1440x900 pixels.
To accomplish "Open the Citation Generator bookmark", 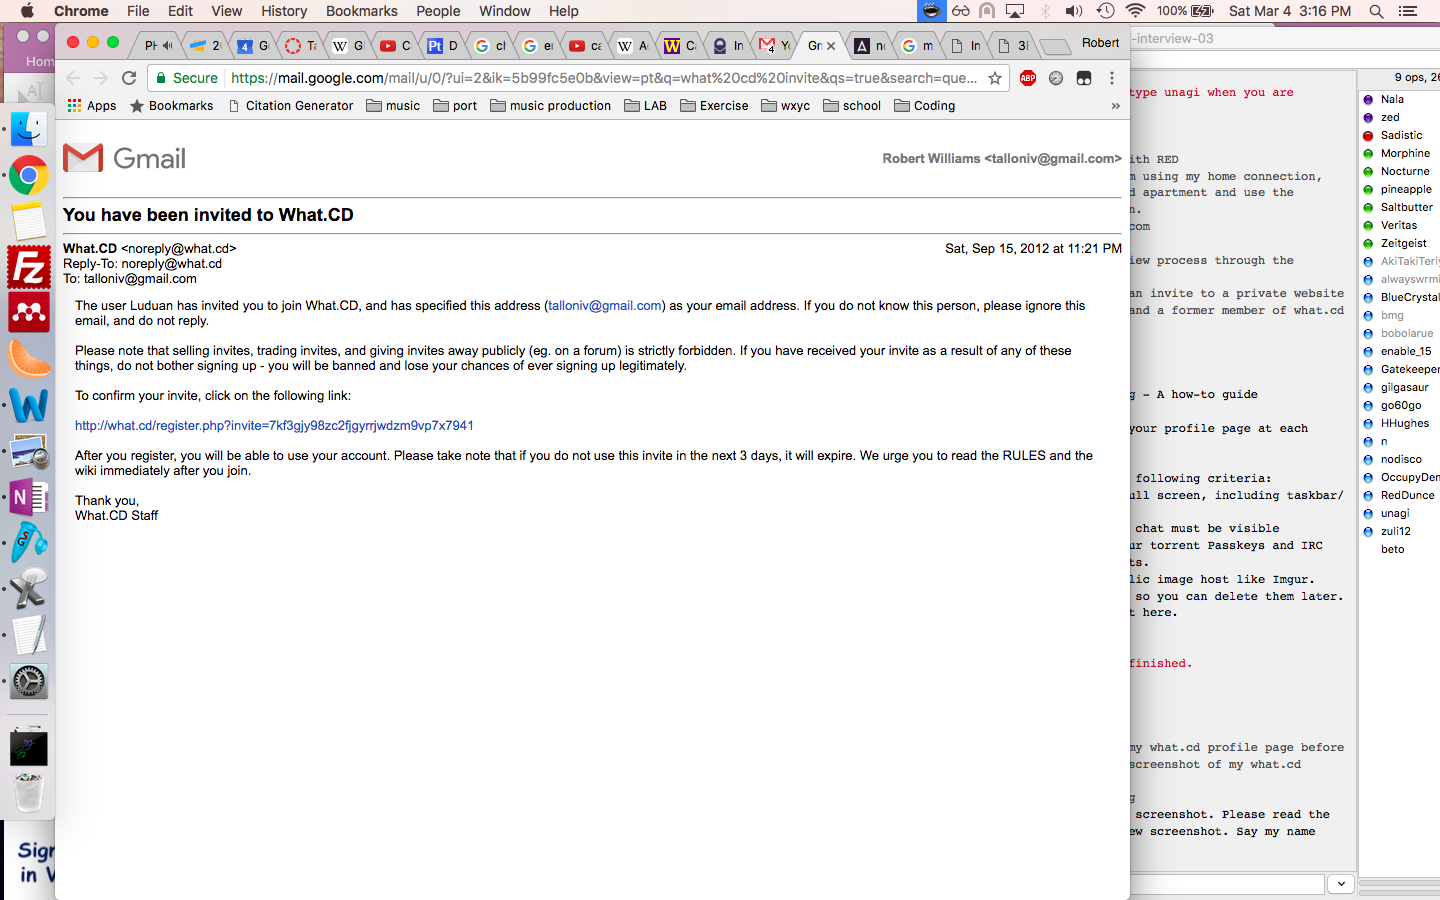I will coord(291,106).
